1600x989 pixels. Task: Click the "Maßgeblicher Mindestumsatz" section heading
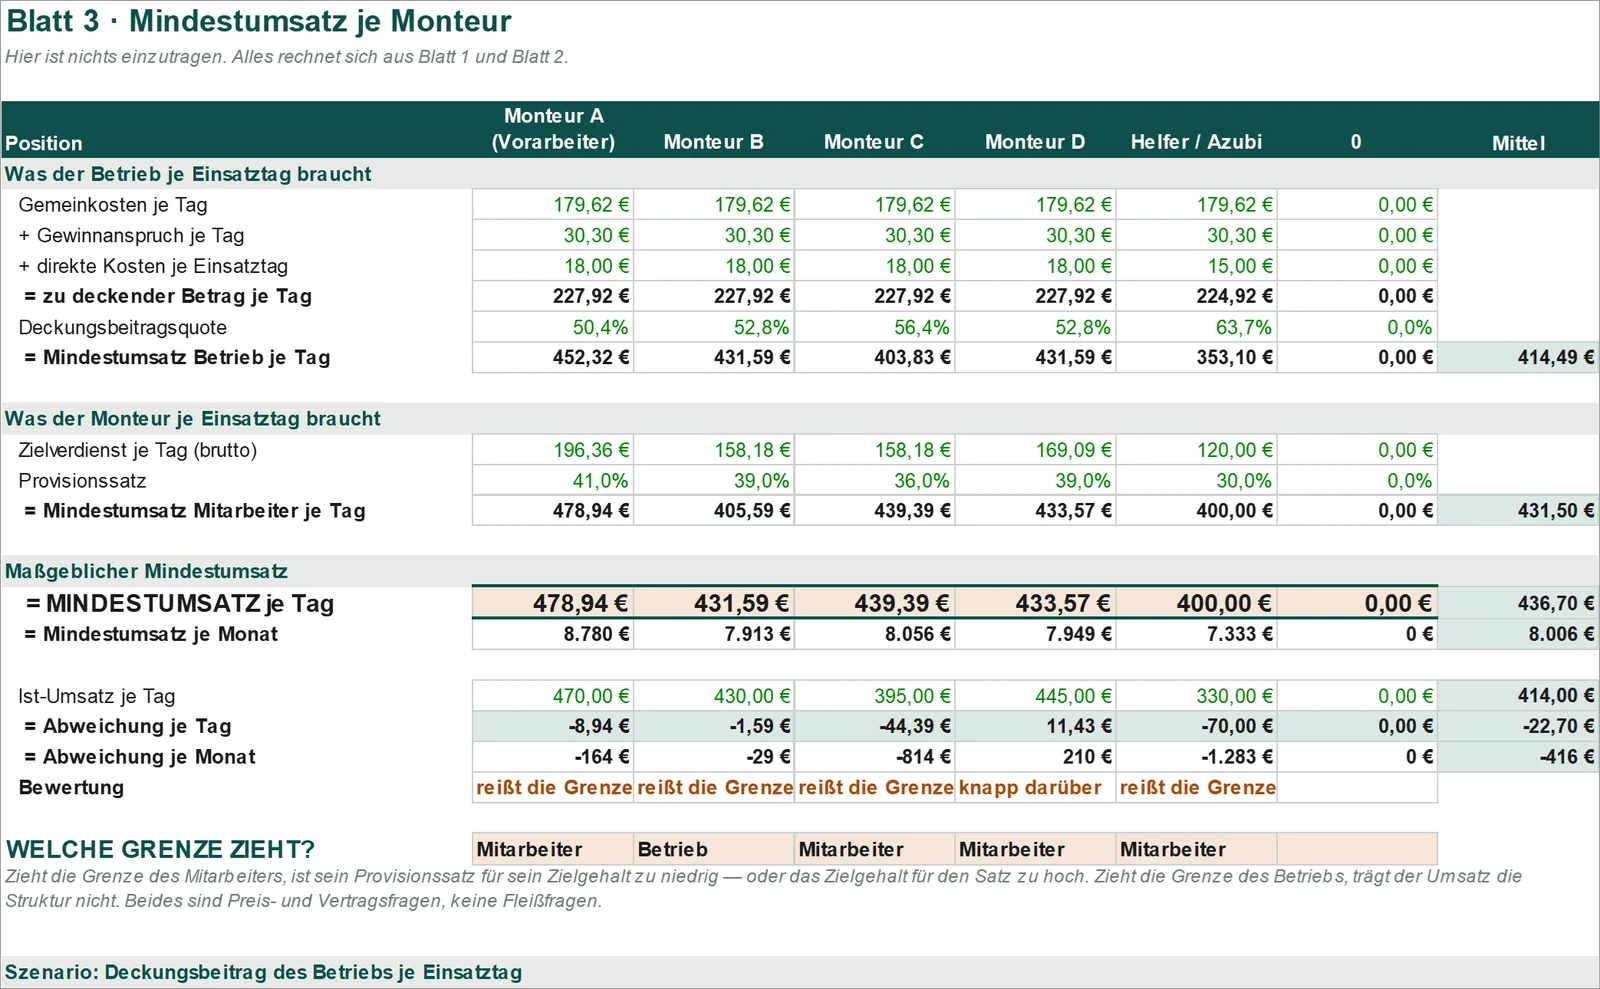coord(146,572)
